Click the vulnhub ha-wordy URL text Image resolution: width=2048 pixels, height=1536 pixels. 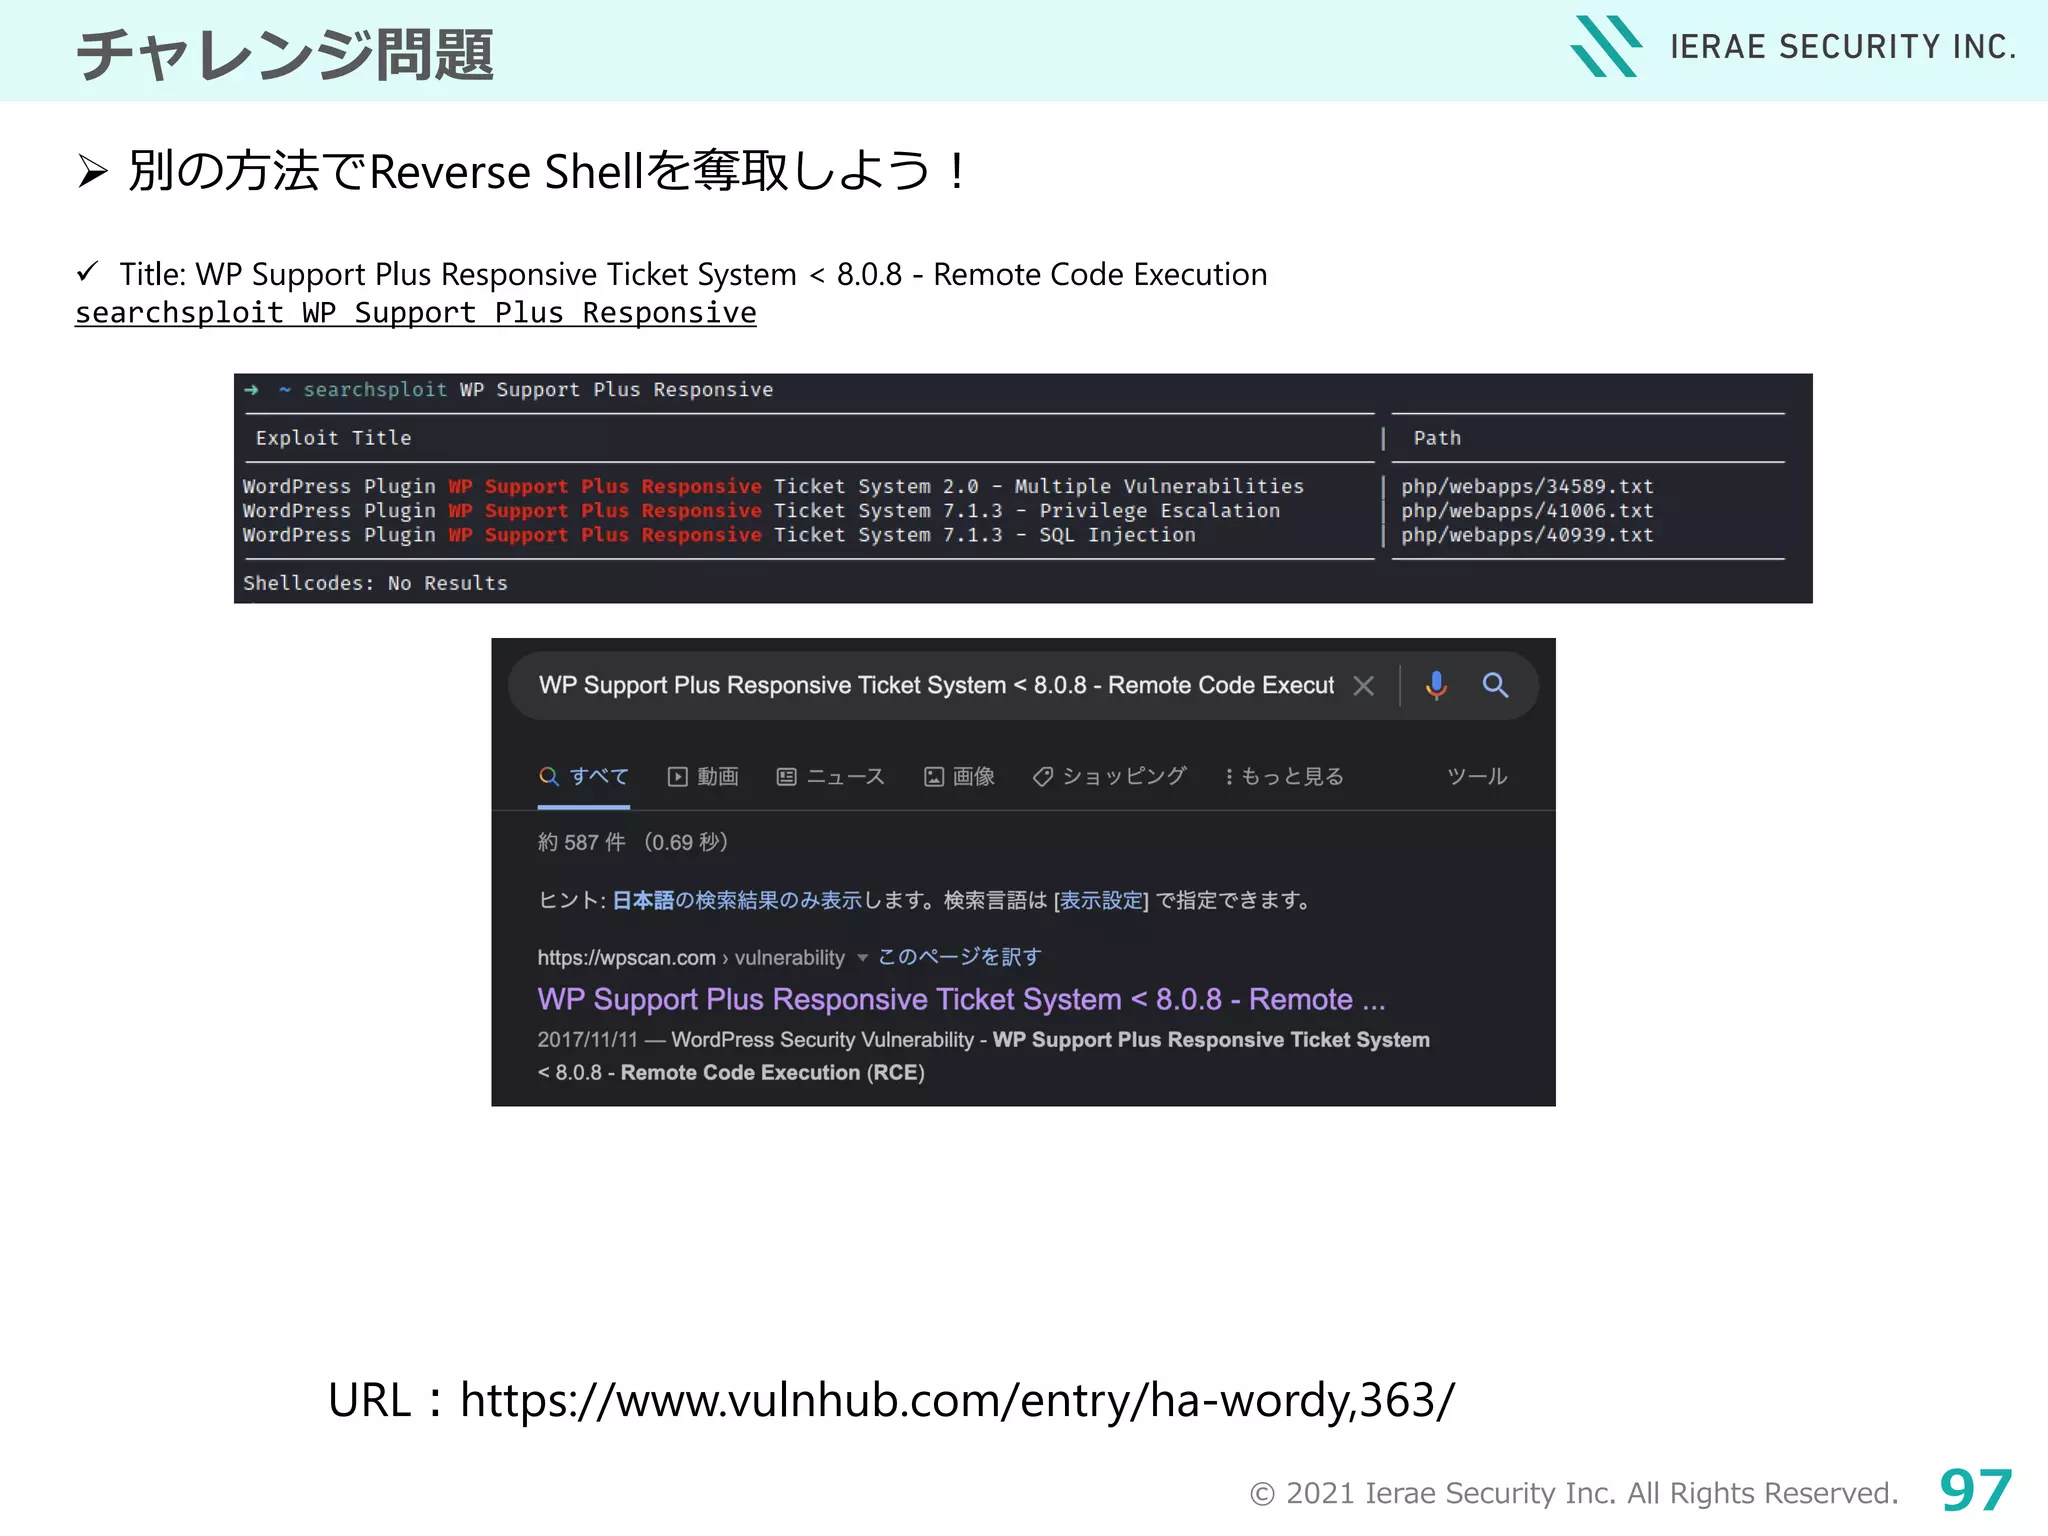pos(957,1400)
